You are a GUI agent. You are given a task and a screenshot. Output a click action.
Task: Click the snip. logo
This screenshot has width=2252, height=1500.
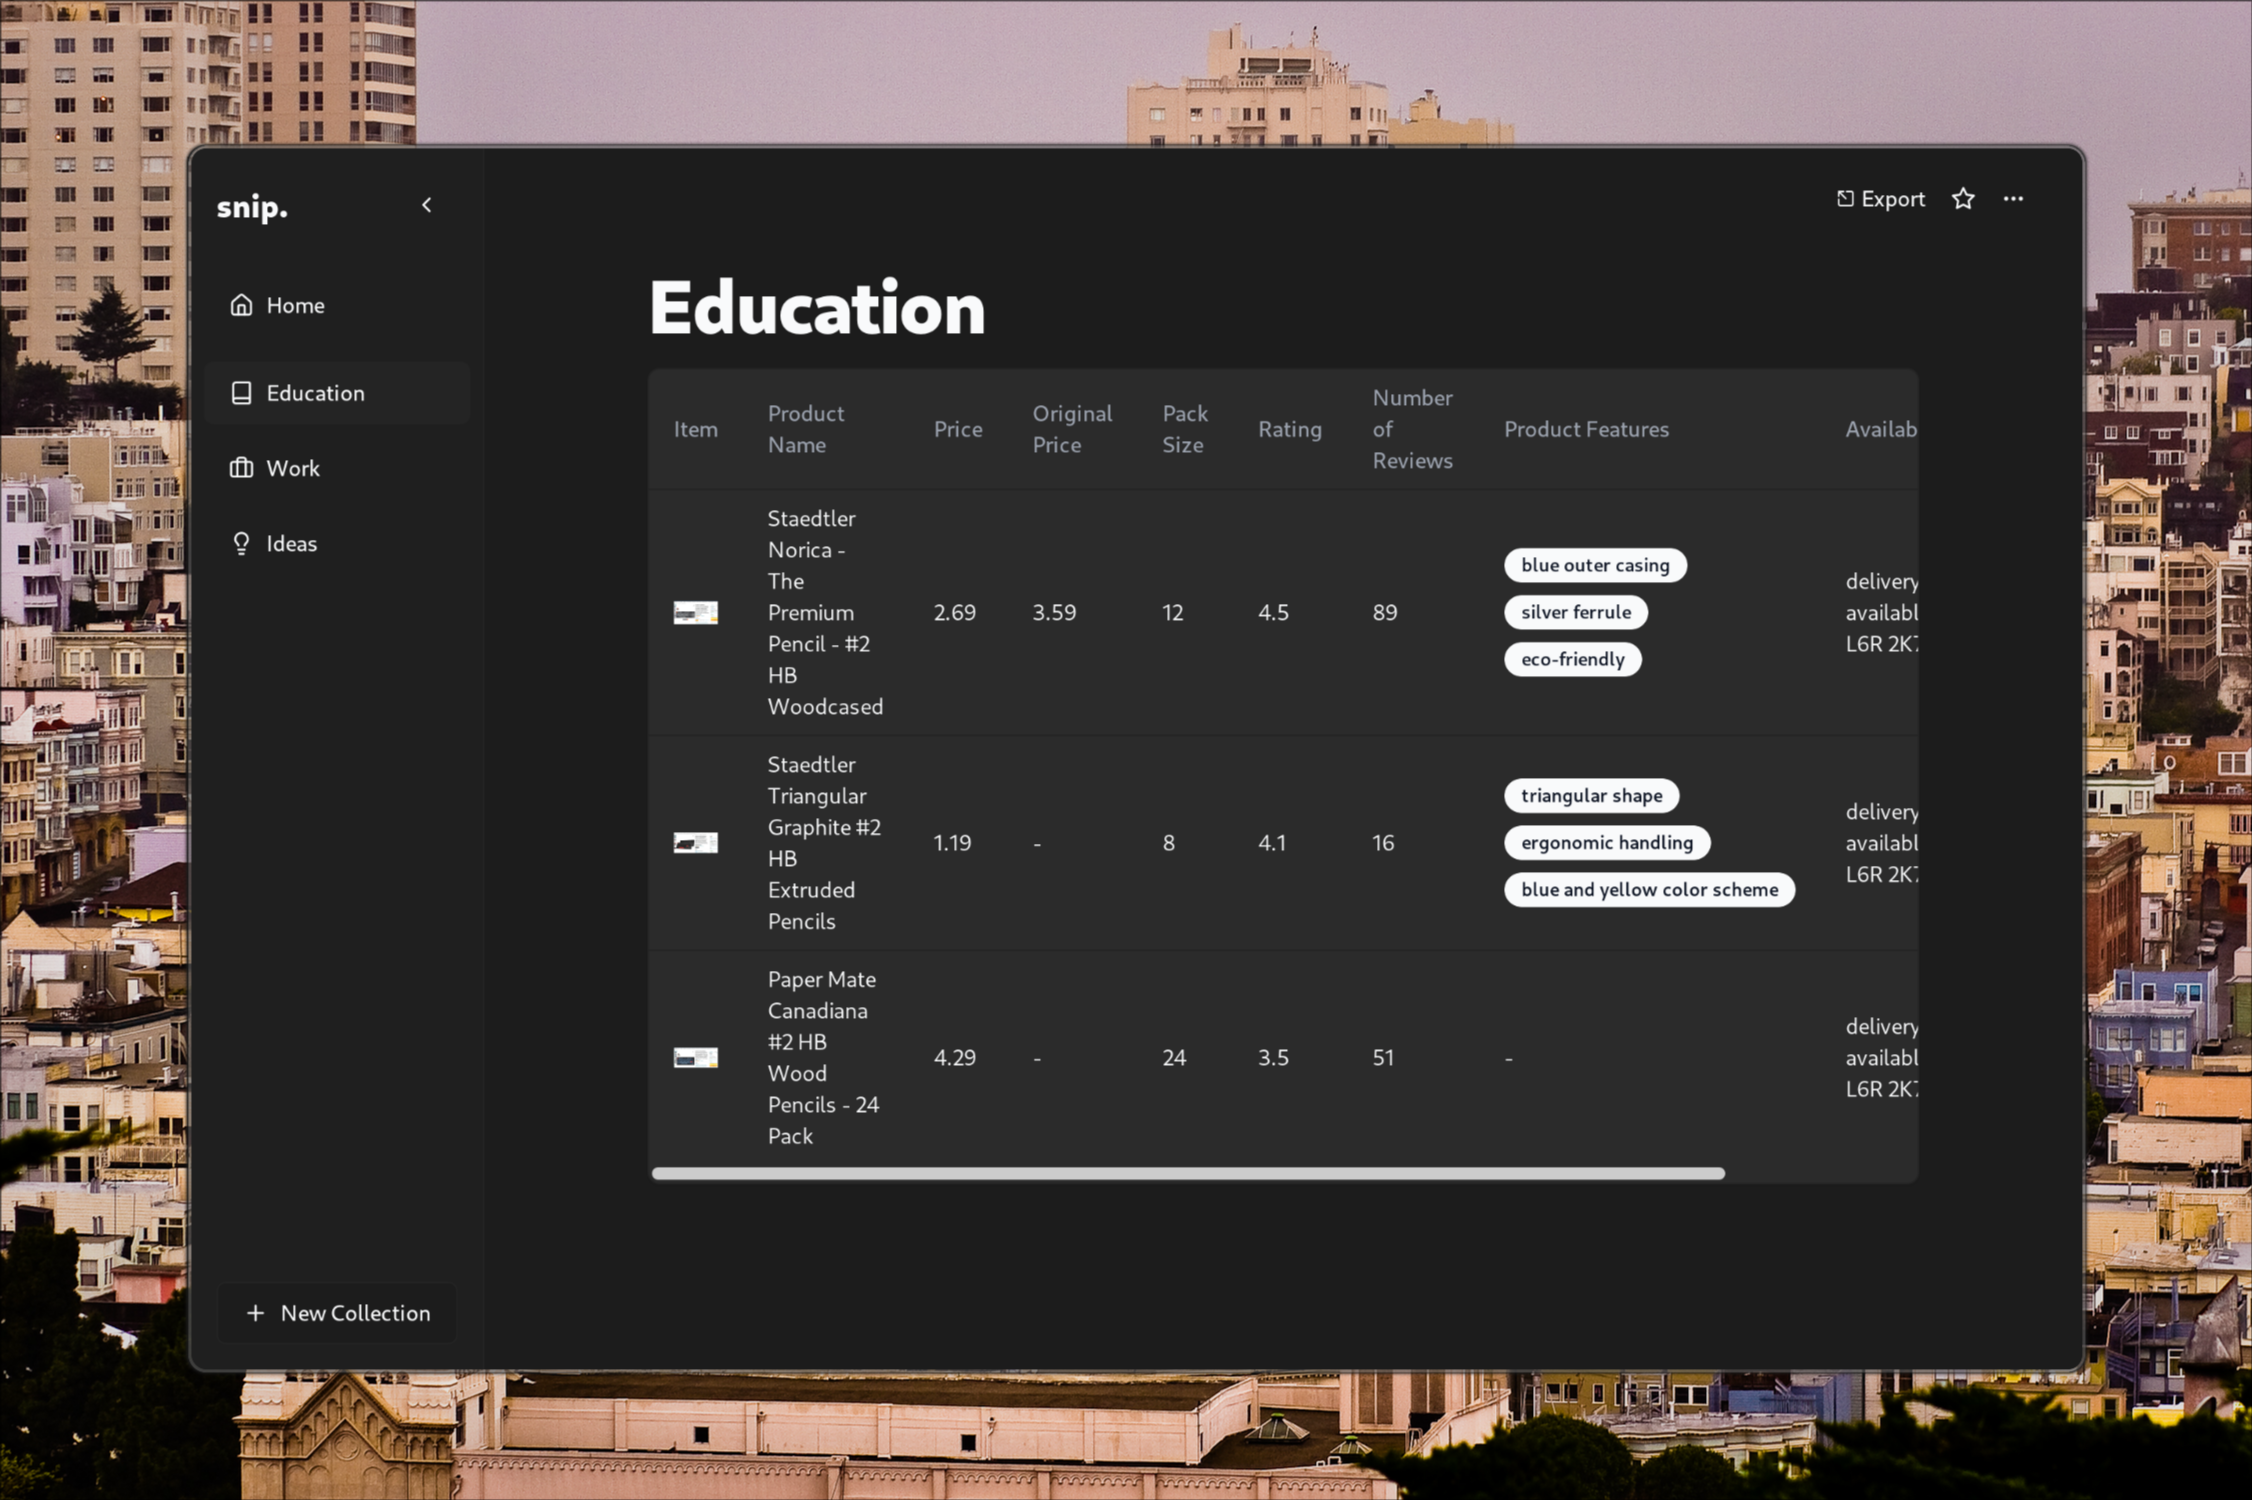tap(253, 207)
